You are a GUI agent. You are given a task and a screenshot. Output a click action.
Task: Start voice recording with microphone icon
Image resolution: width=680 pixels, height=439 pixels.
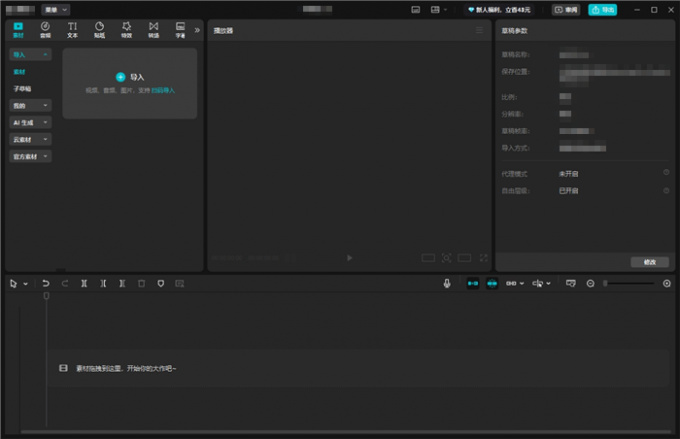[x=447, y=283]
